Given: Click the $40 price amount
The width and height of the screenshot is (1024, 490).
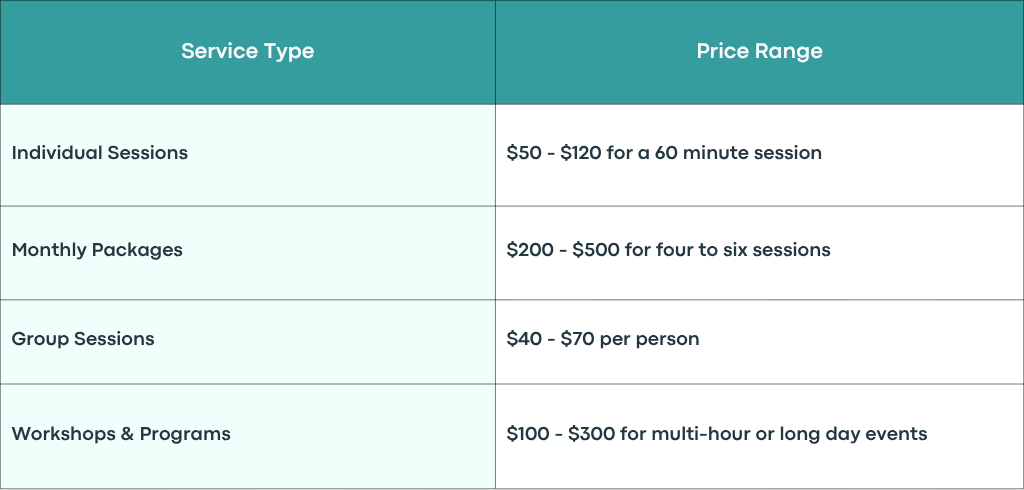Looking at the screenshot, I should [524, 339].
